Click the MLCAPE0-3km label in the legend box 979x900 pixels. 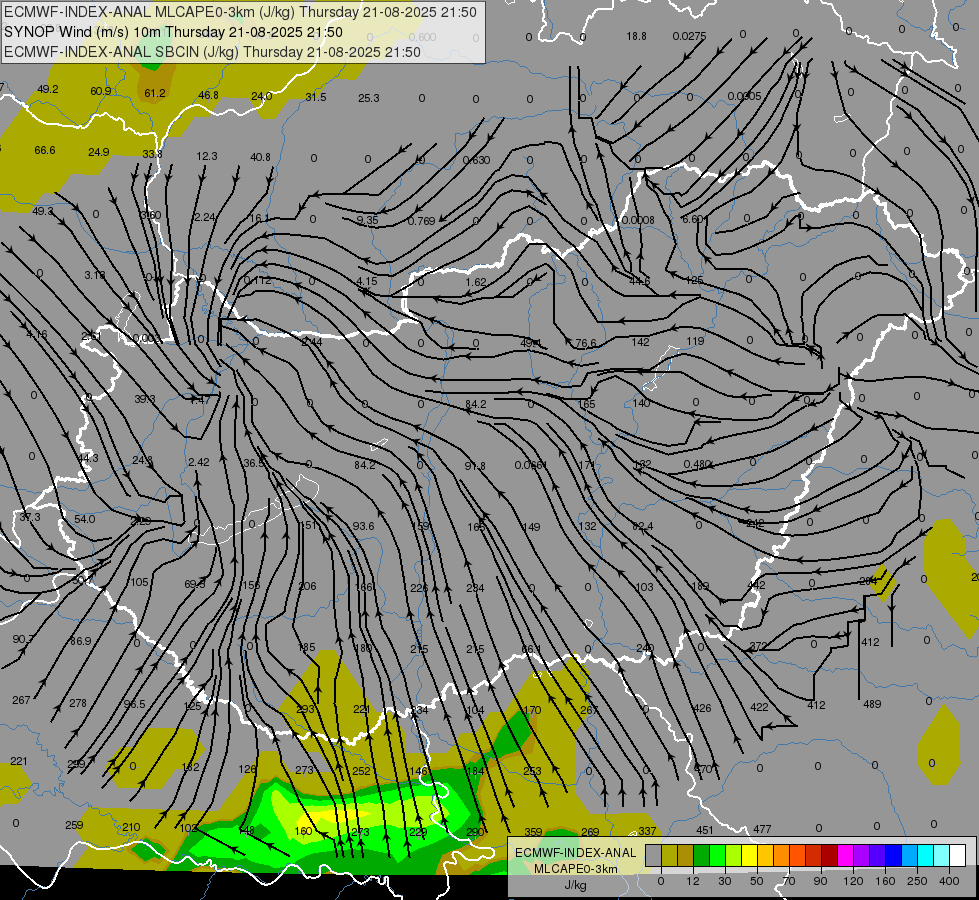coord(576,869)
